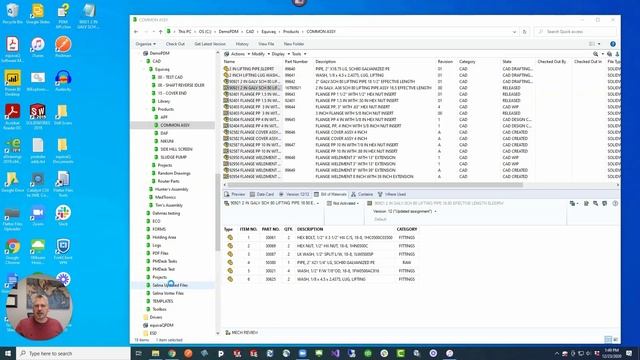Open the Tools menu dropdown
The height and width of the screenshot is (360, 640).
coord(299,54)
